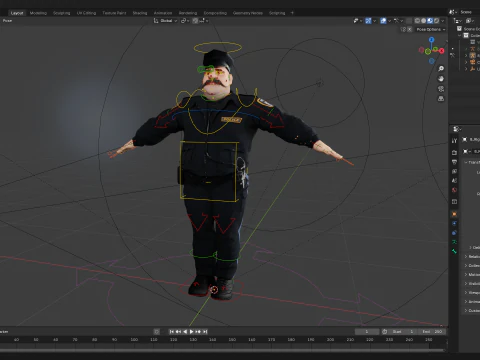Toggle the camera view icon
This screenshot has width=480, height=360.
[441, 89]
